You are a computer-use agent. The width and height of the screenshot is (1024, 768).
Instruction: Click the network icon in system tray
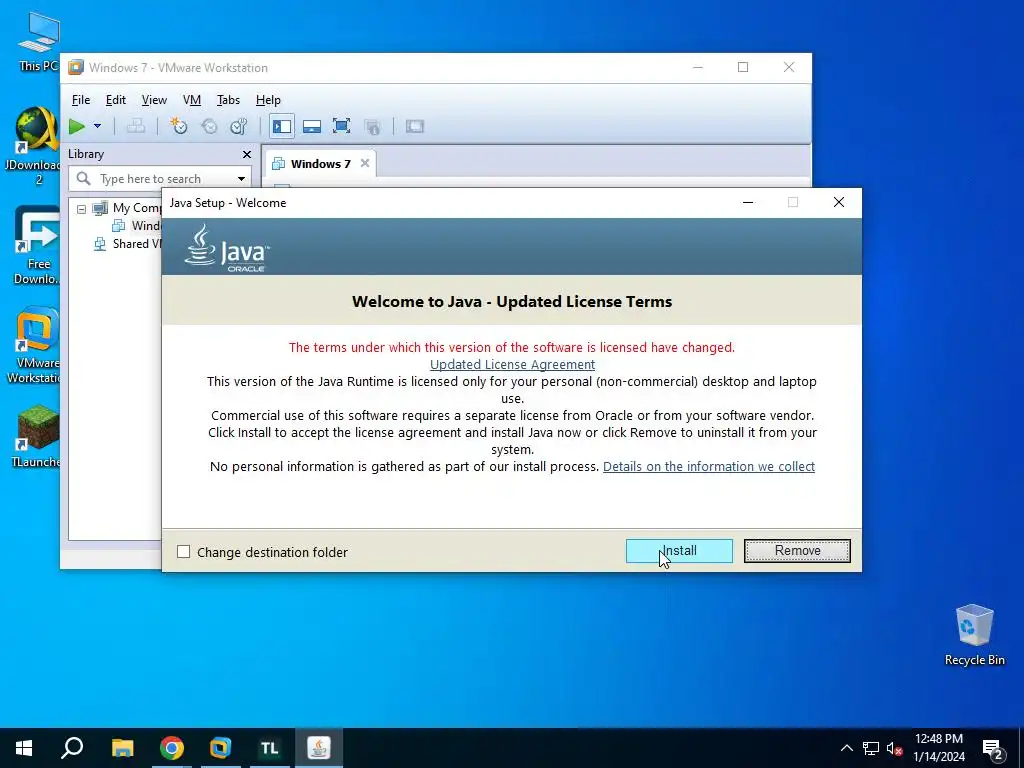coord(871,748)
